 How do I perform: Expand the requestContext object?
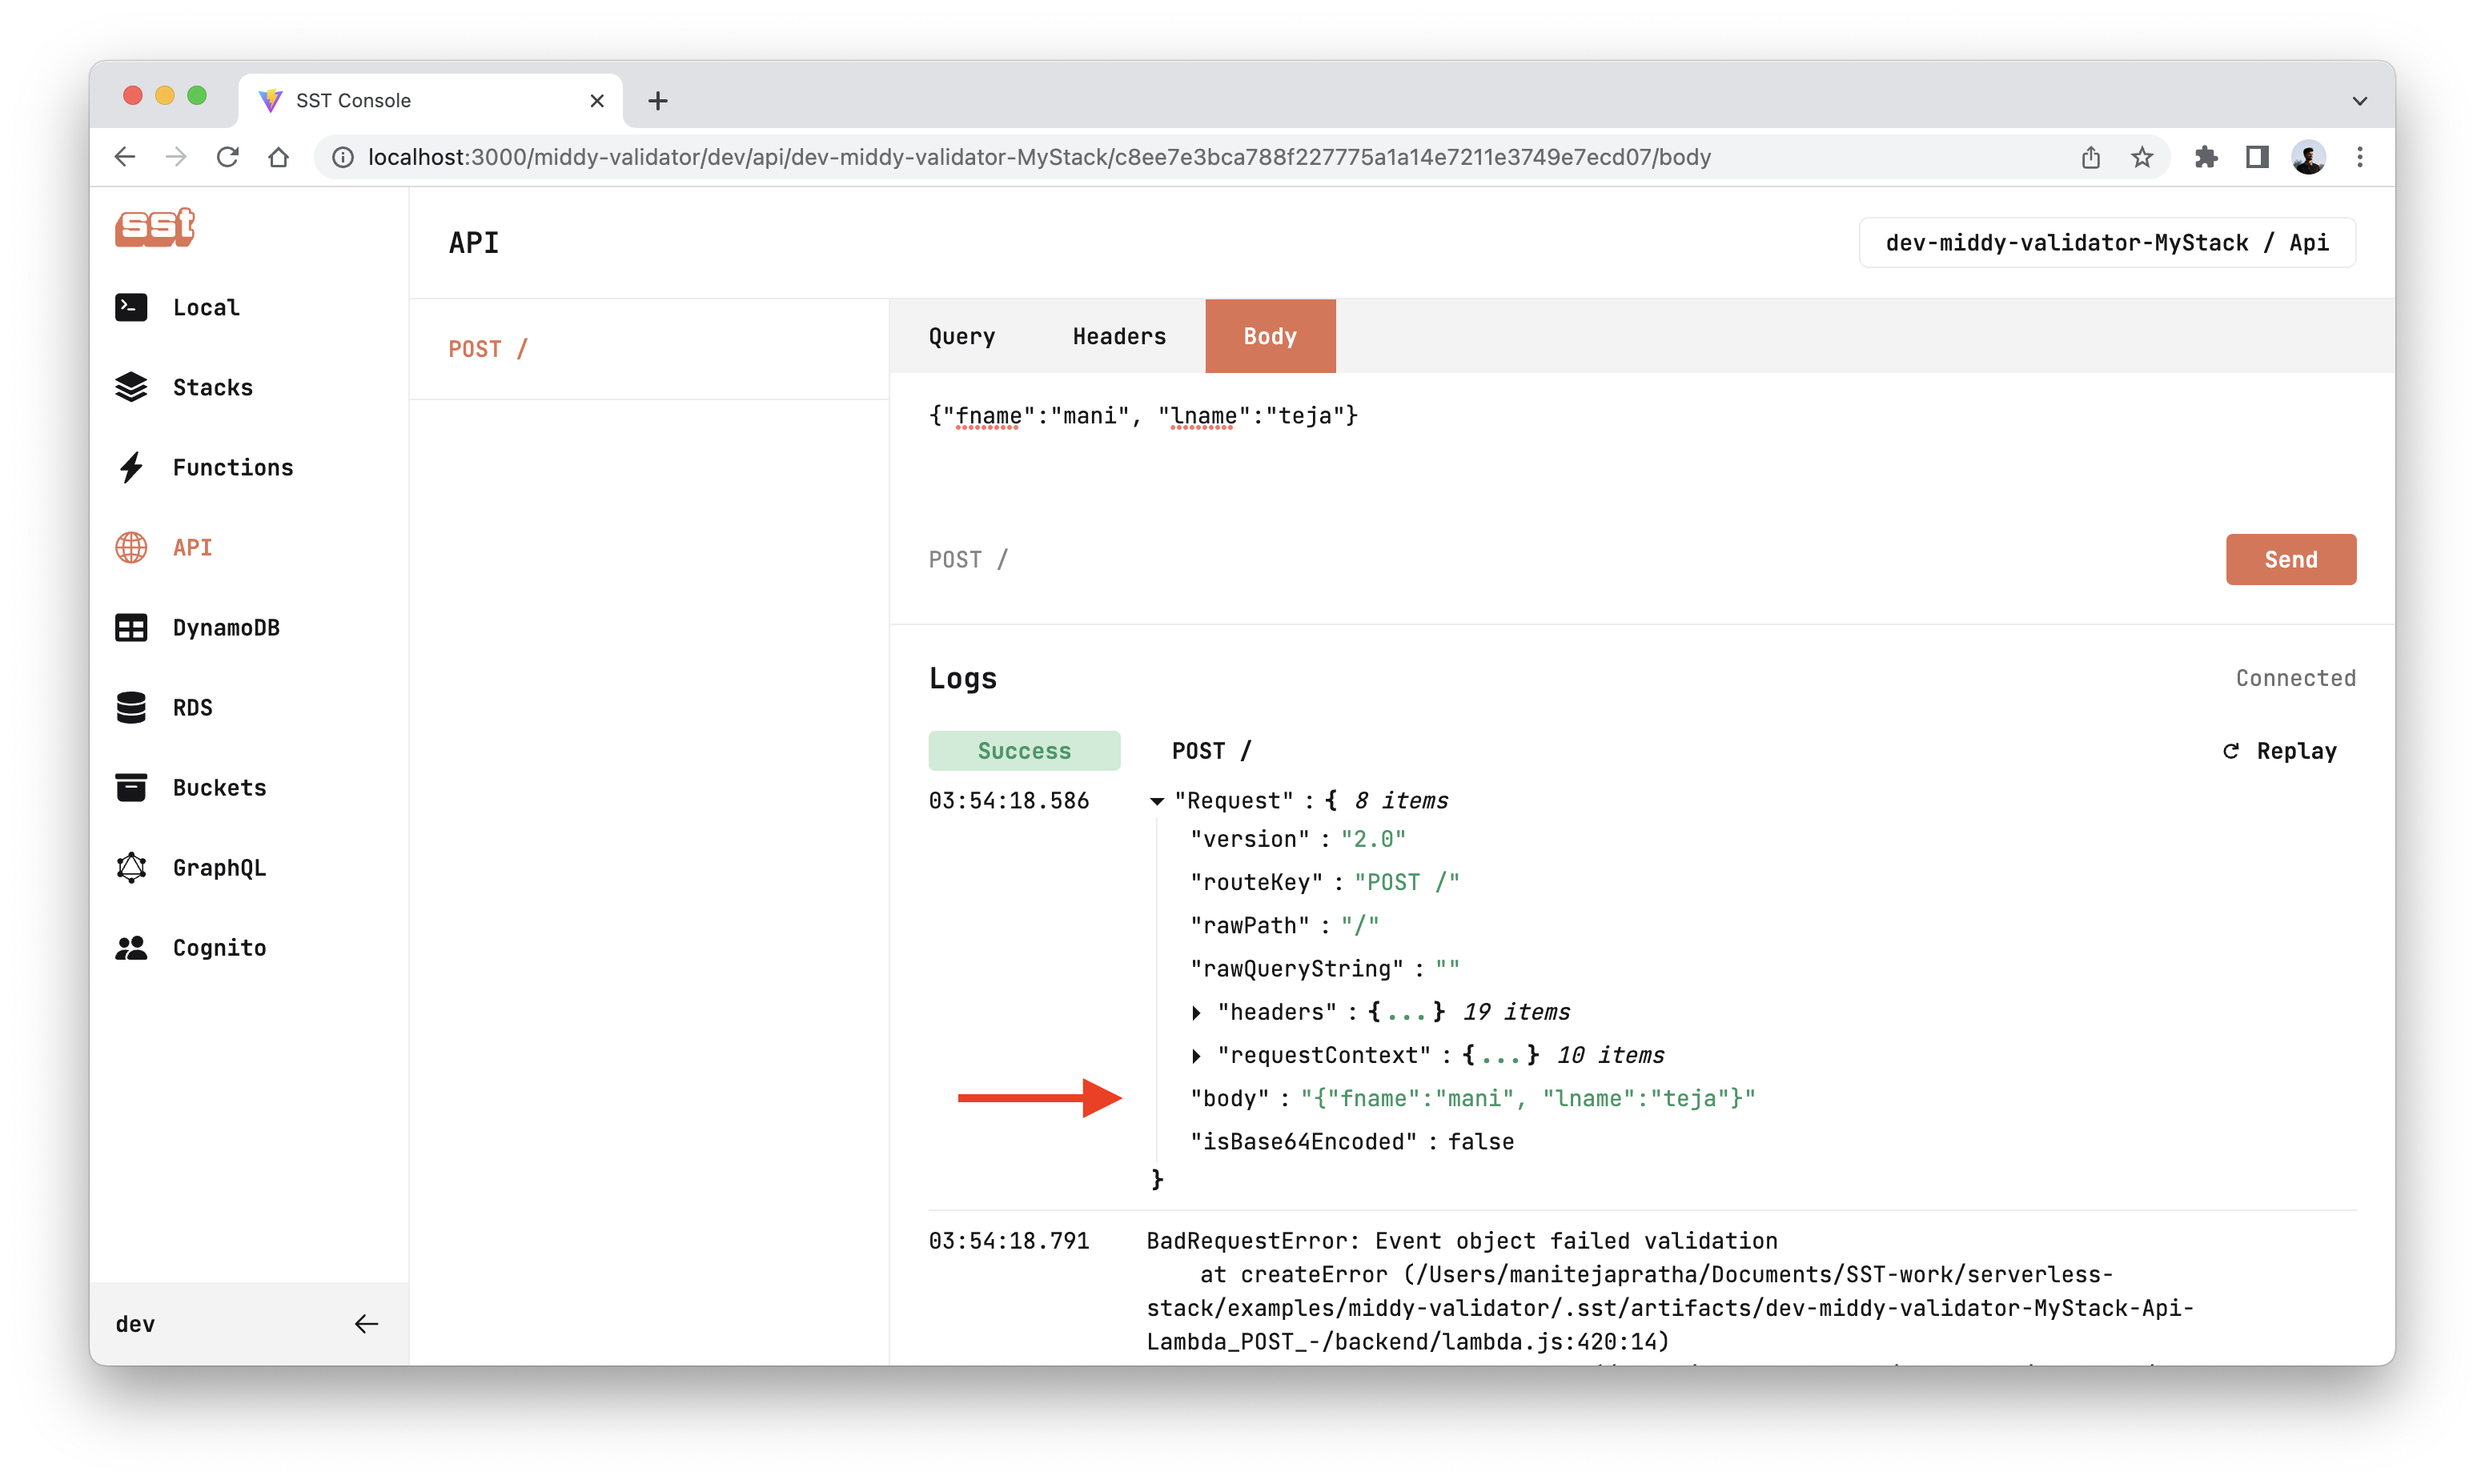pyautogui.click(x=1197, y=1055)
